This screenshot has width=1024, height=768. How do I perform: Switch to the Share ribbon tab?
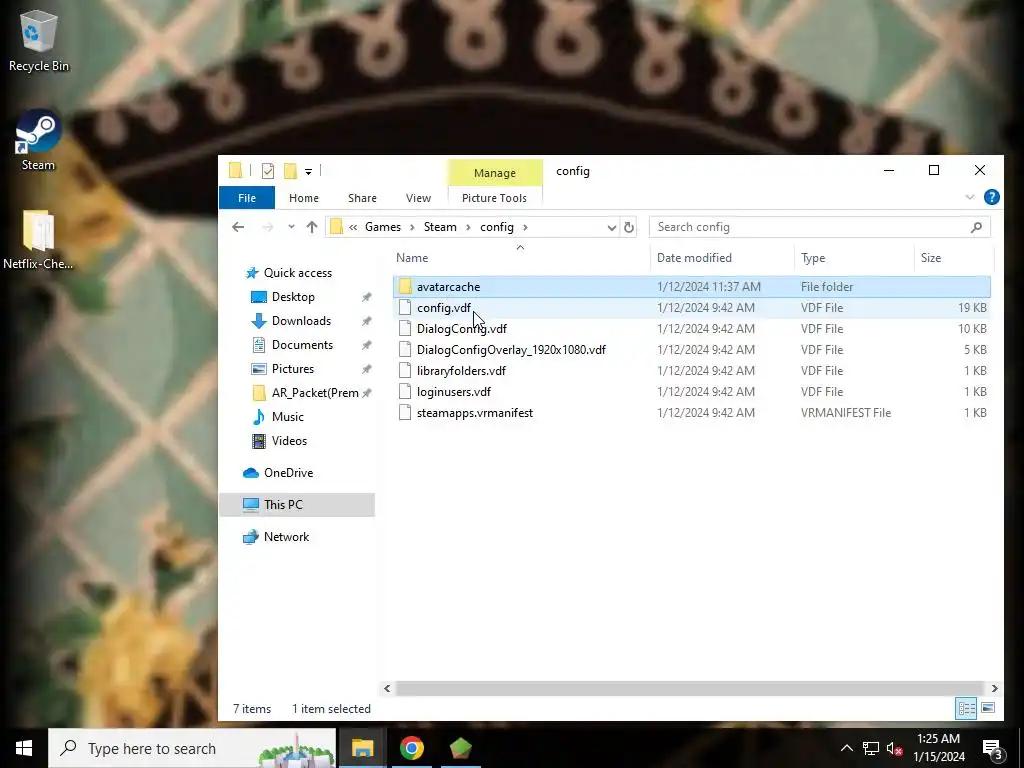point(362,198)
